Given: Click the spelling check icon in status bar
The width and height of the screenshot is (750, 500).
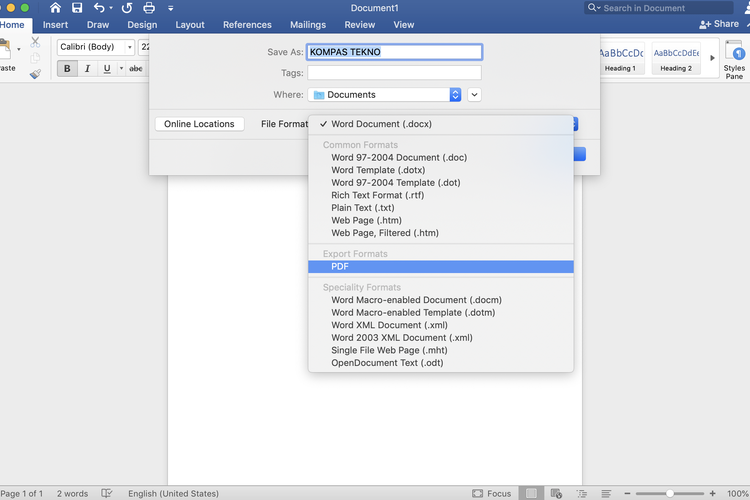Looking at the screenshot, I should tap(107, 493).
